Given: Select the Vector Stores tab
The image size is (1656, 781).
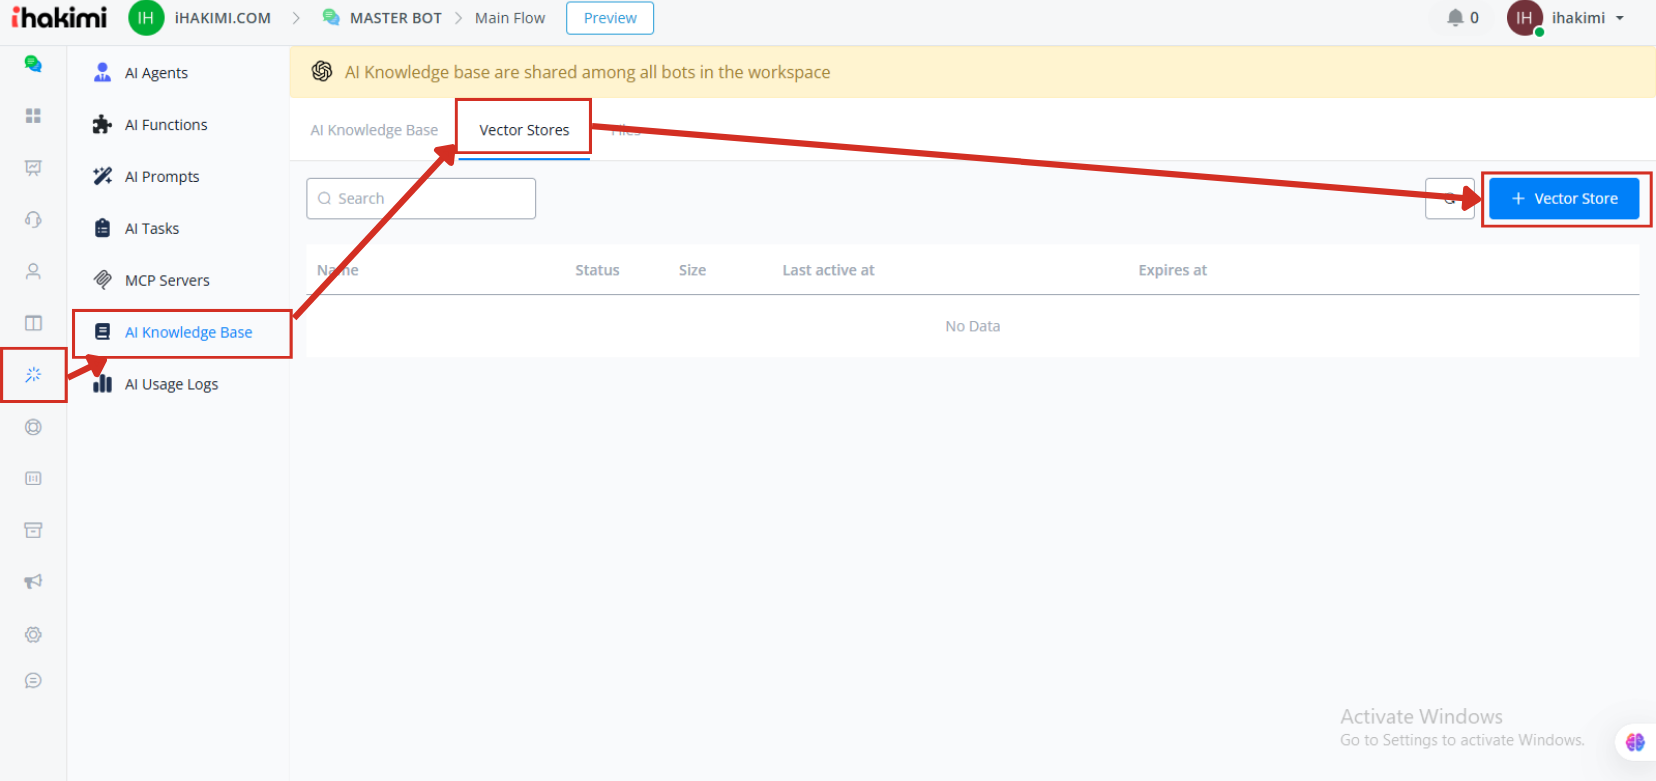Looking at the screenshot, I should point(524,130).
